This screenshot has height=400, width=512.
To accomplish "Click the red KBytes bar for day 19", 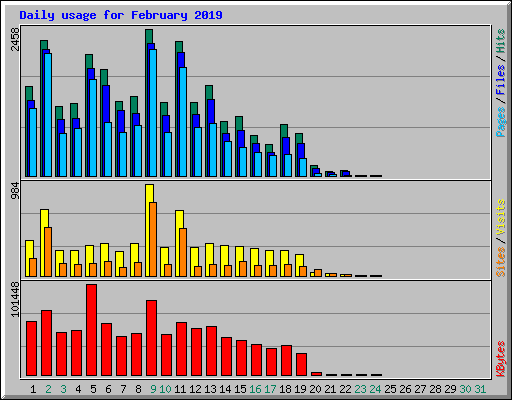I will [302, 365].
